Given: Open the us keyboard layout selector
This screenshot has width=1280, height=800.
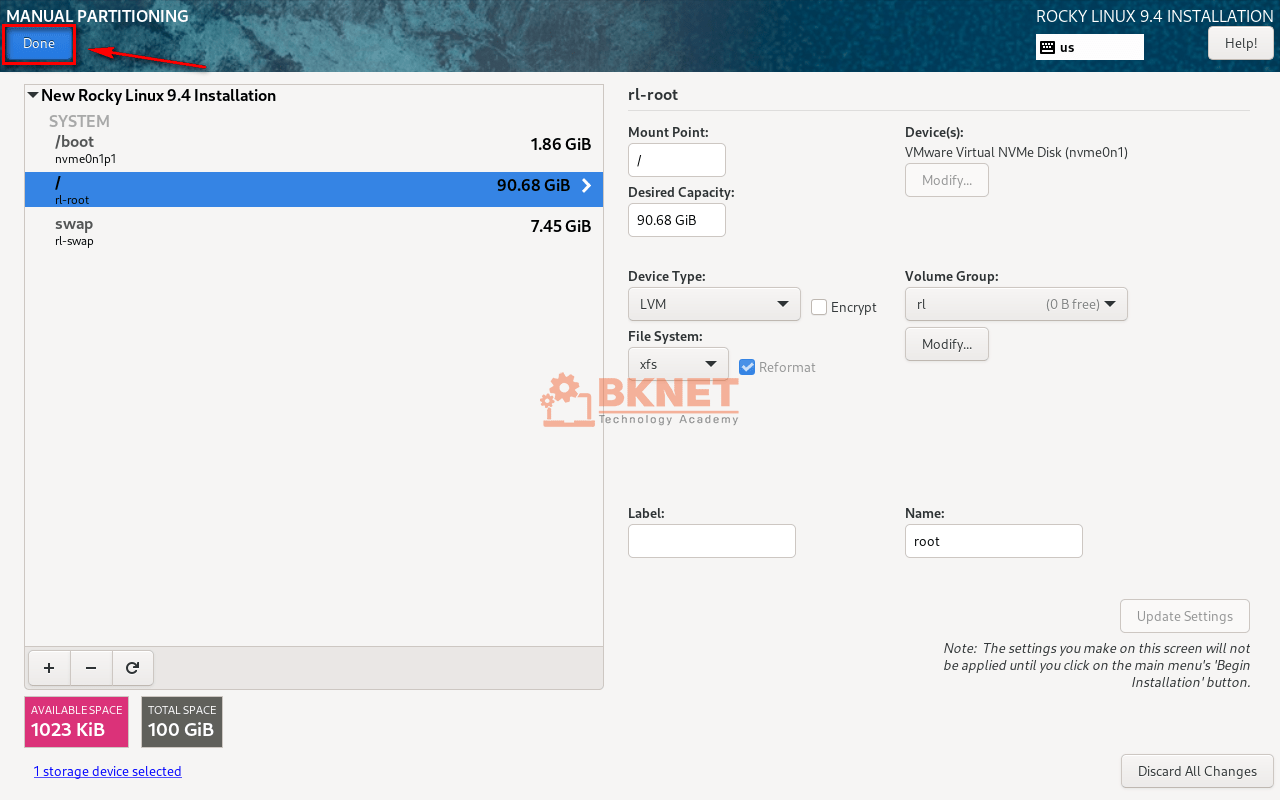Looking at the screenshot, I should point(1089,46).
